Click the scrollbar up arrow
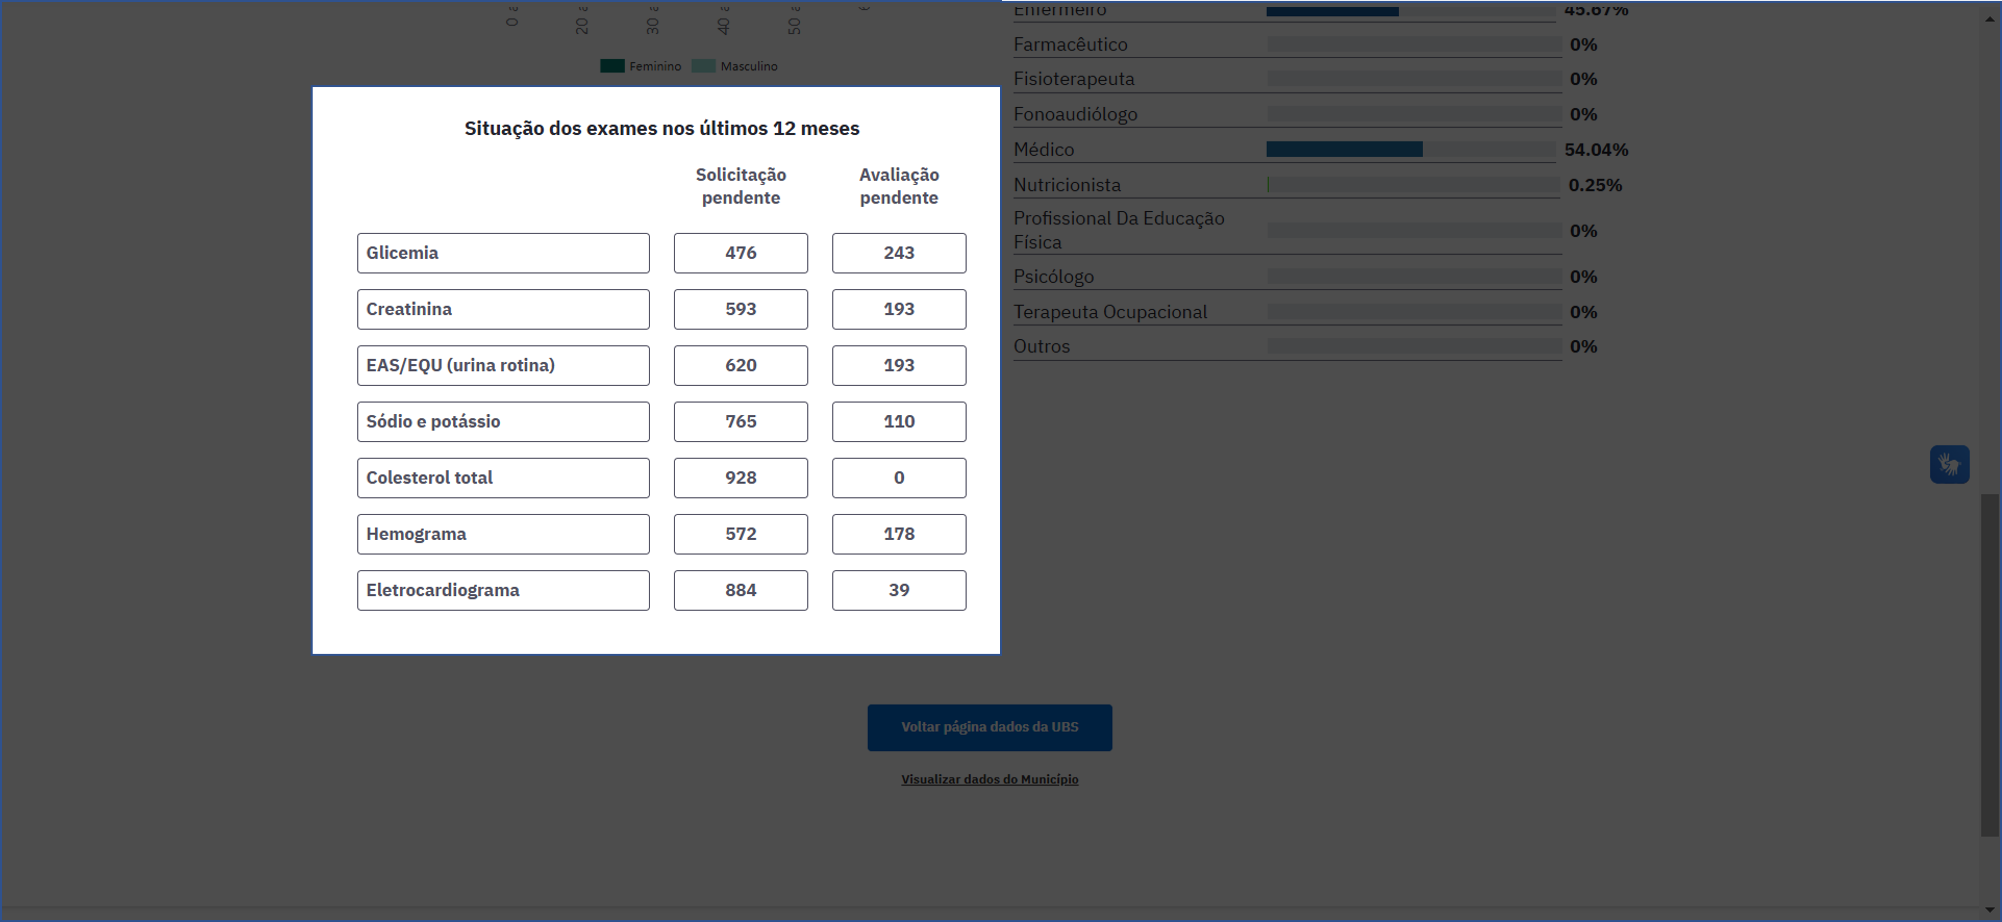2002x922 pixels. (1990, 18)
